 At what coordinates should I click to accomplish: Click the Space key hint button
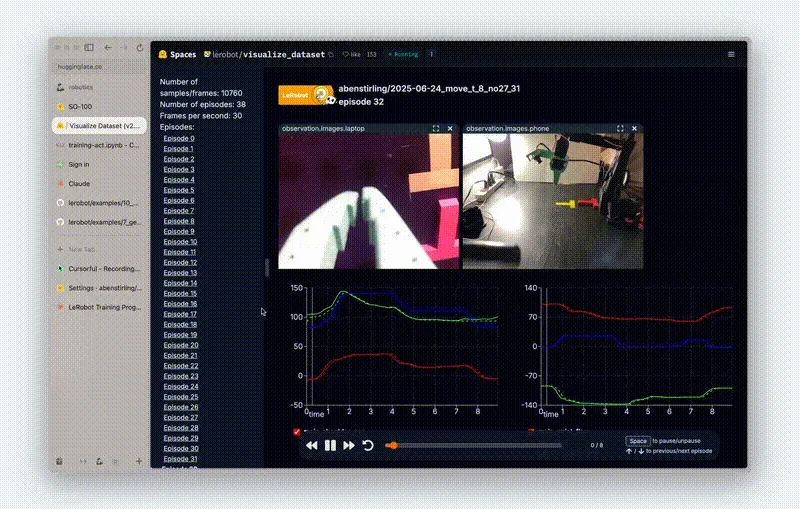click(638, 441)
